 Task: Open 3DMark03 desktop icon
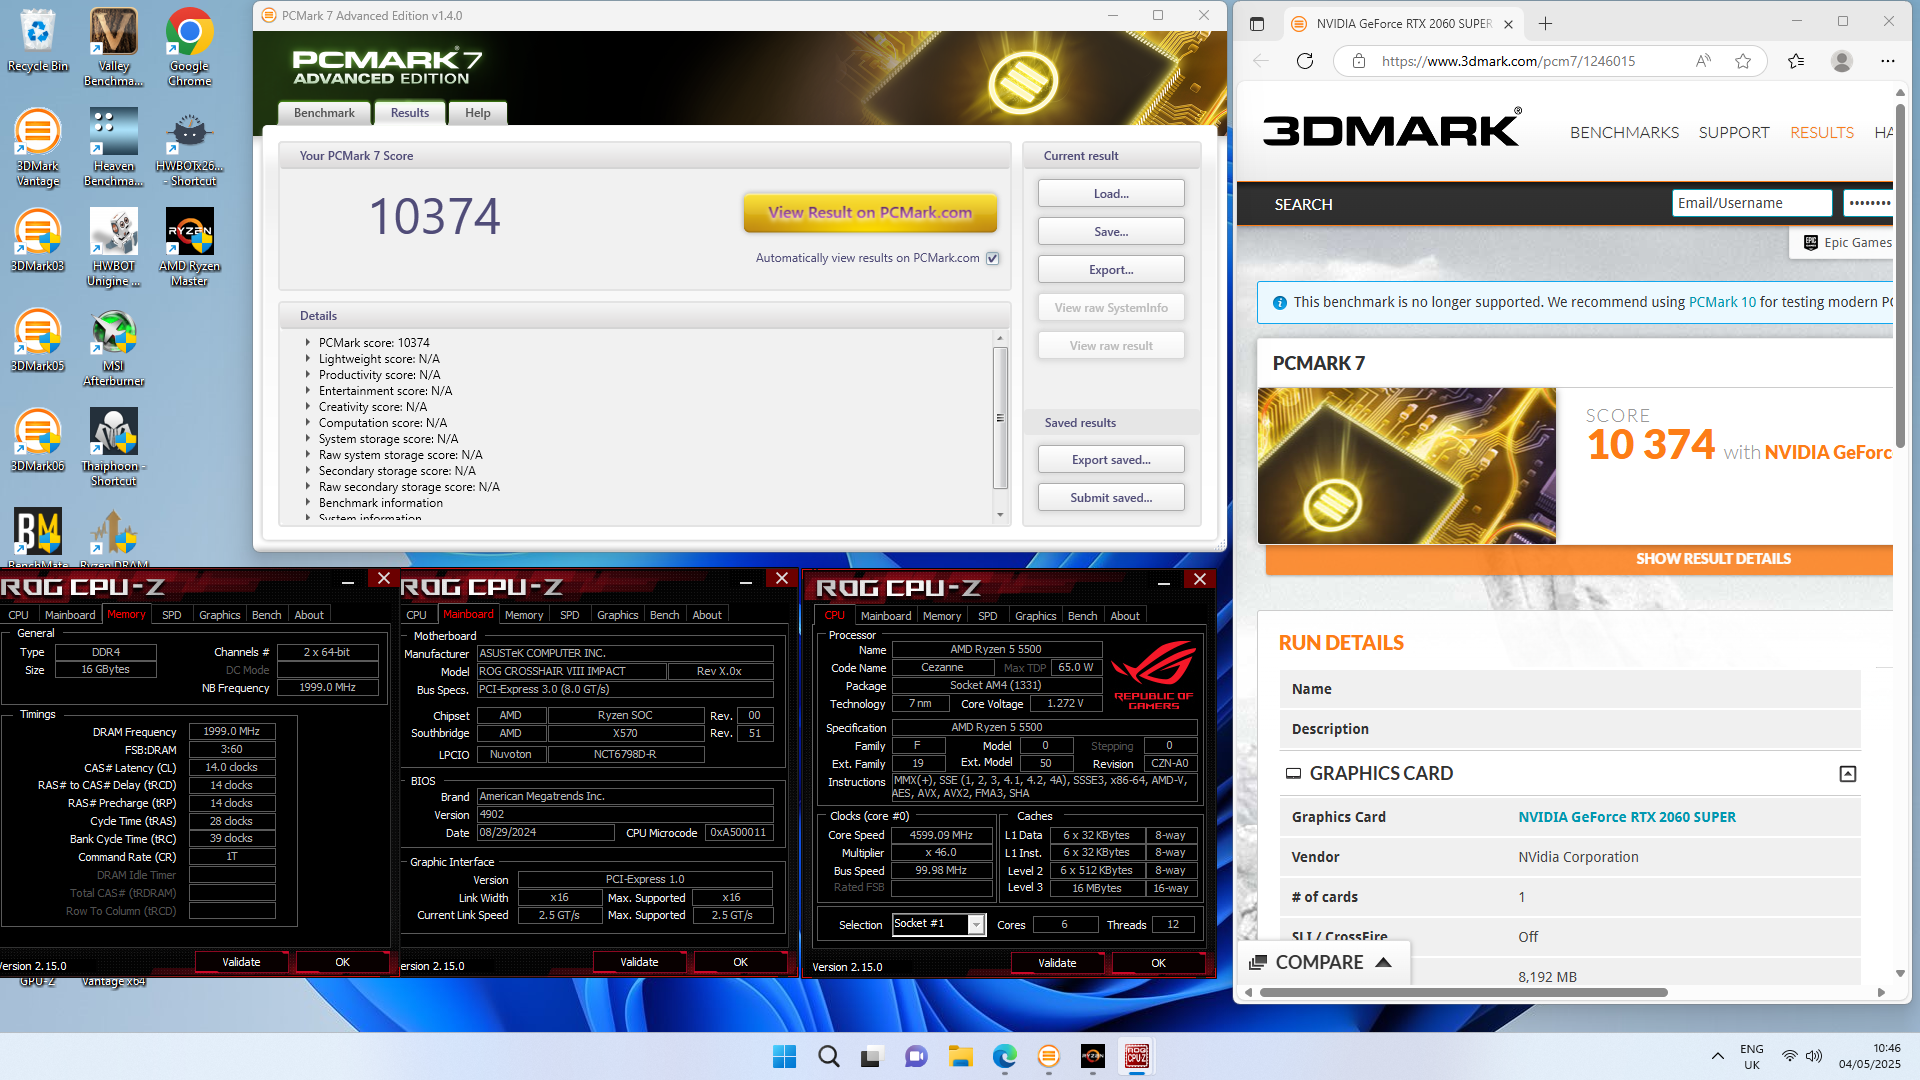point(38,240)
